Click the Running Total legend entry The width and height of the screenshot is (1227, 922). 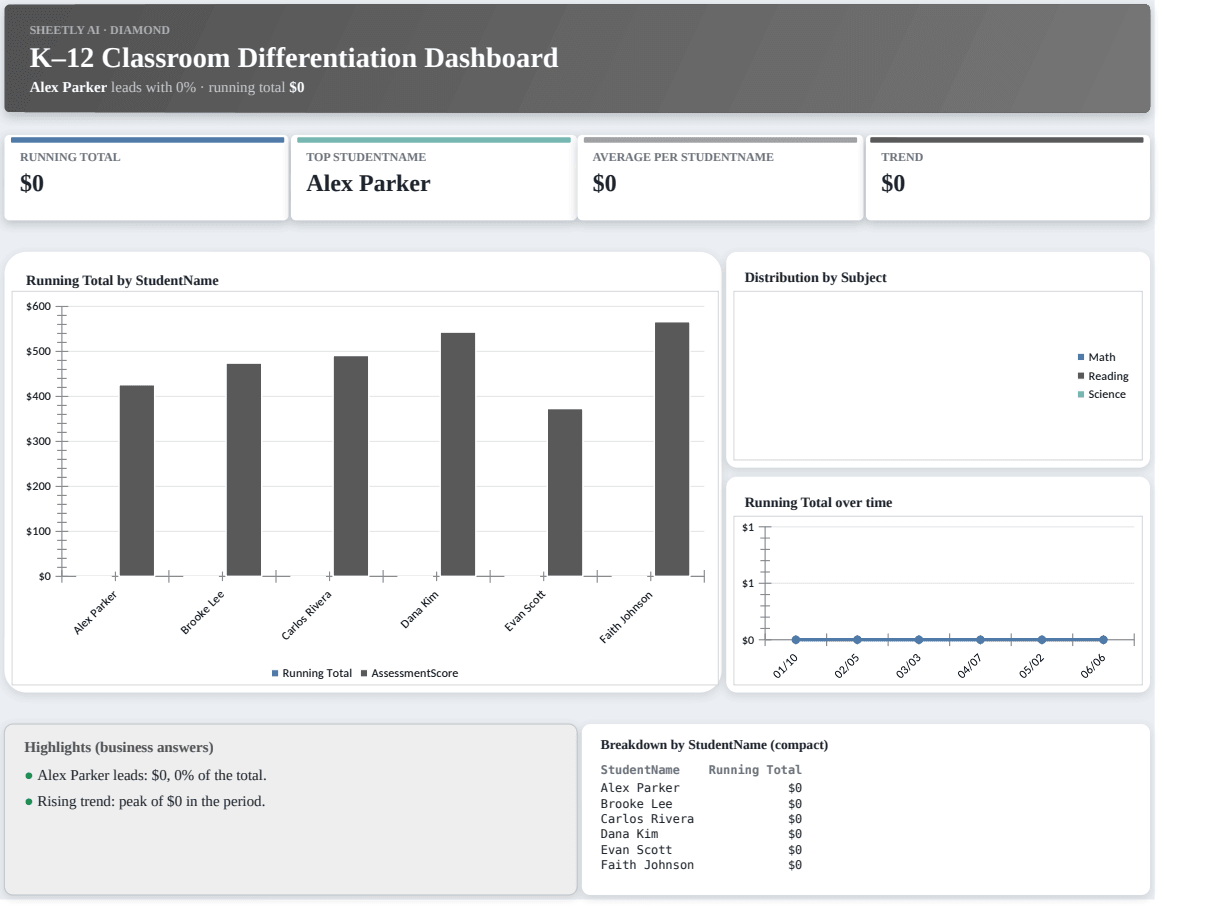(x=312, y=673)
